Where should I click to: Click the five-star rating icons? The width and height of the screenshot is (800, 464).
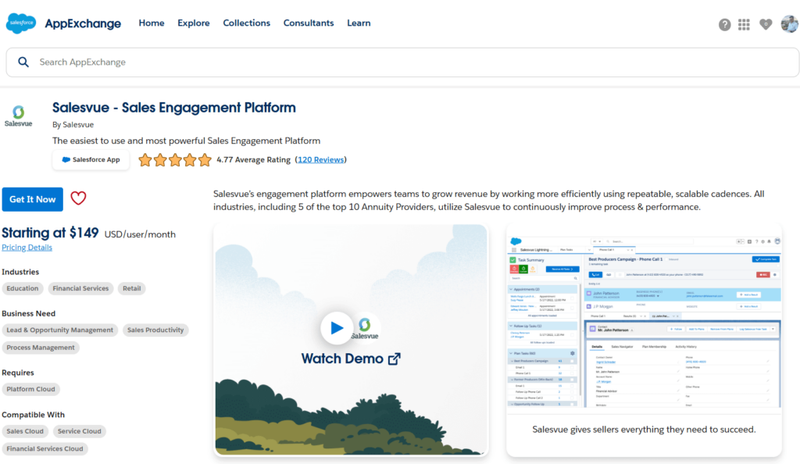pos(175,160)
